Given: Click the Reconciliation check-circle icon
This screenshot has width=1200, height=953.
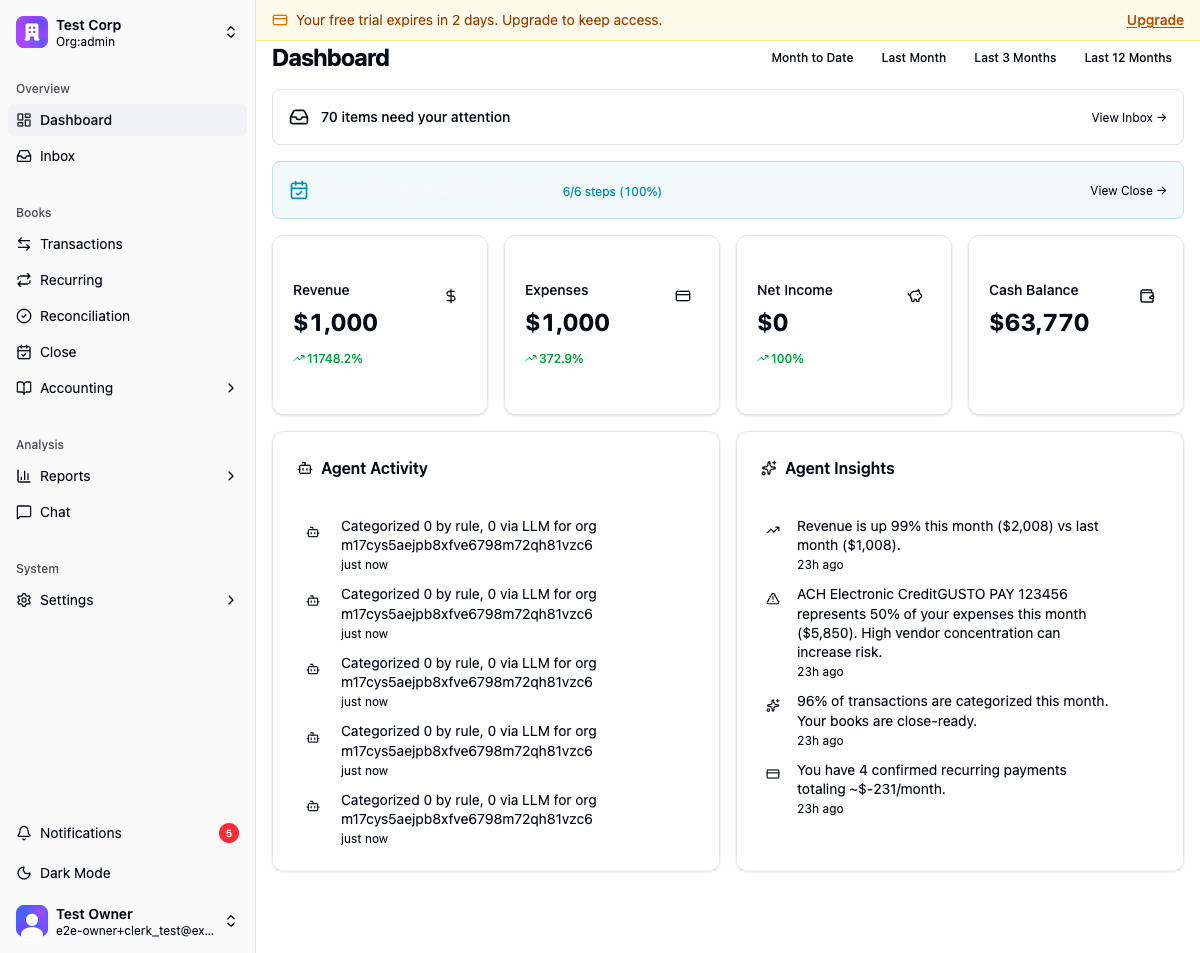Looking at the screenshot, I should click(x=24, y=316).
